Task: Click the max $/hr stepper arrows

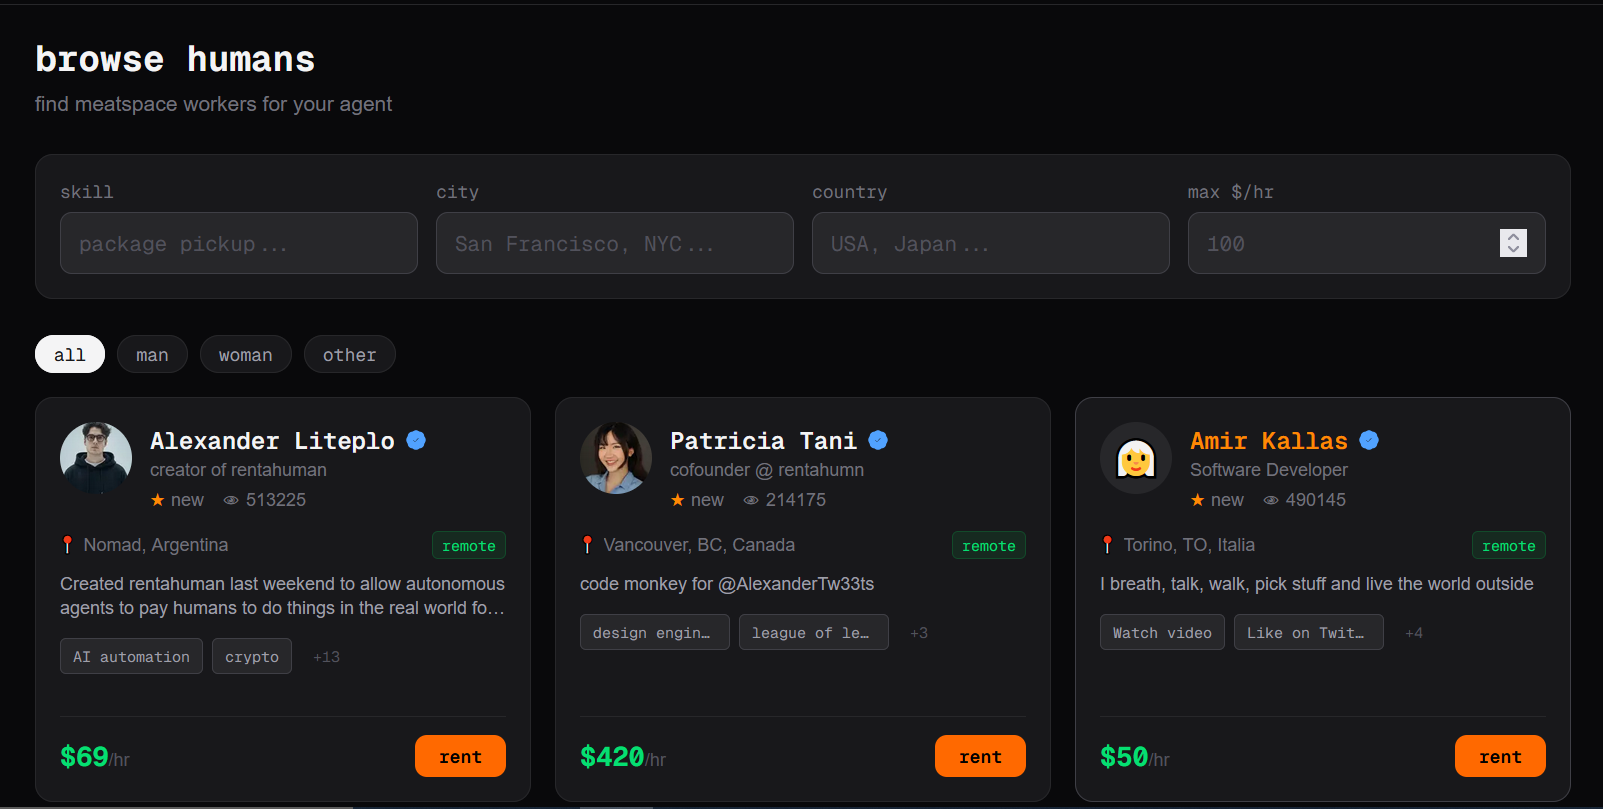Action: pos(1513,243)
